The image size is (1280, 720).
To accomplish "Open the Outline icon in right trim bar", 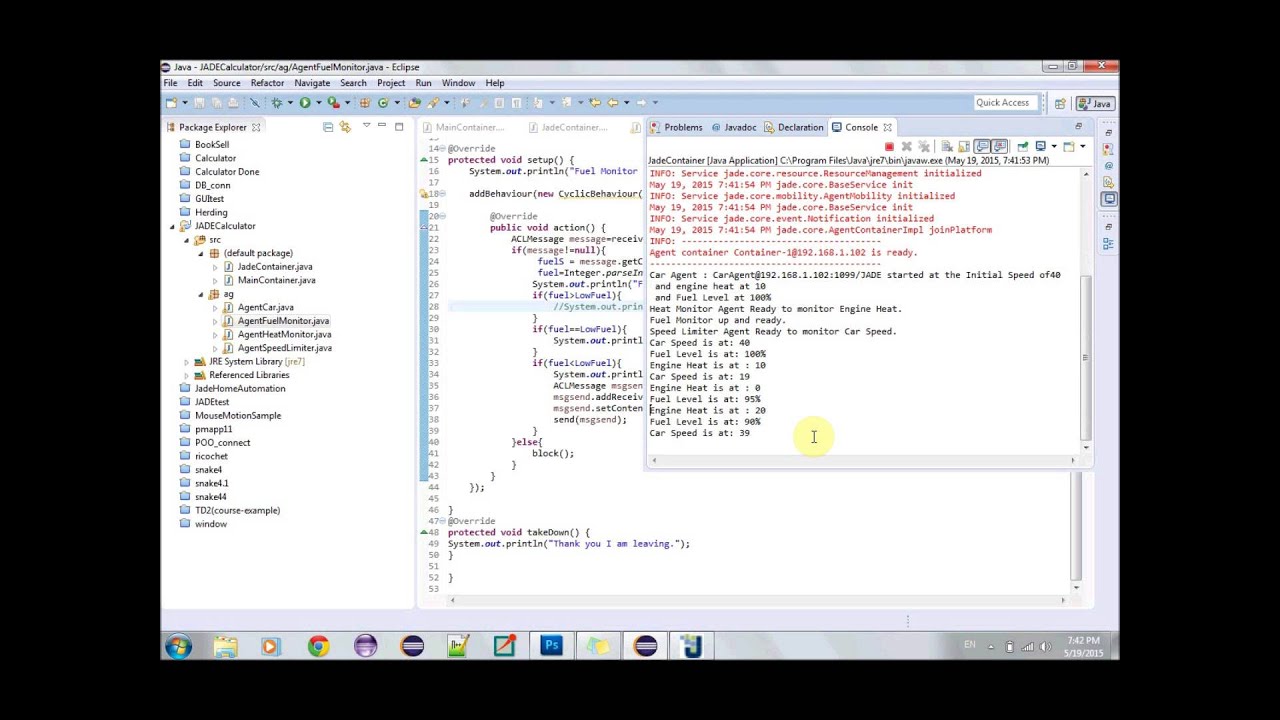I will 1108,244.
